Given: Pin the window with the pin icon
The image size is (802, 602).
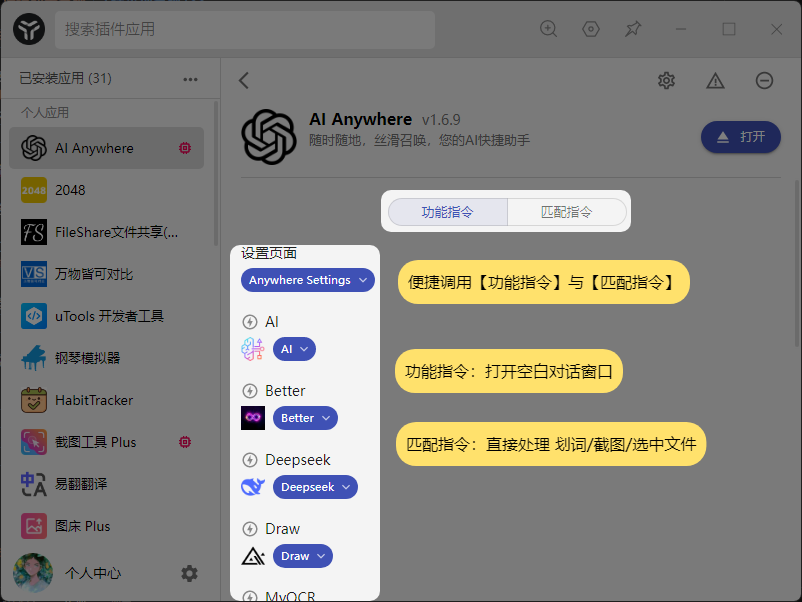Looking at the screenshot, I should tap(633, 29).
